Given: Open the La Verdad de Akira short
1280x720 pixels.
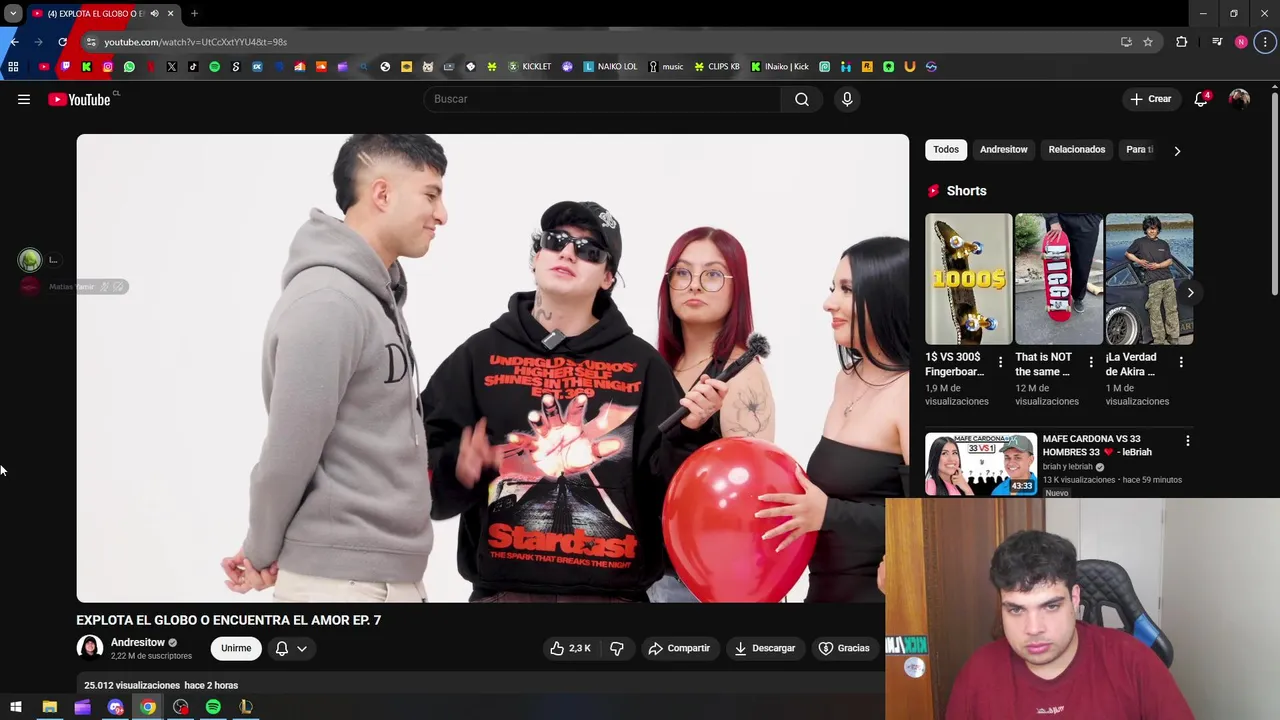Looking at the screenshot, I should coord(1149,279).
